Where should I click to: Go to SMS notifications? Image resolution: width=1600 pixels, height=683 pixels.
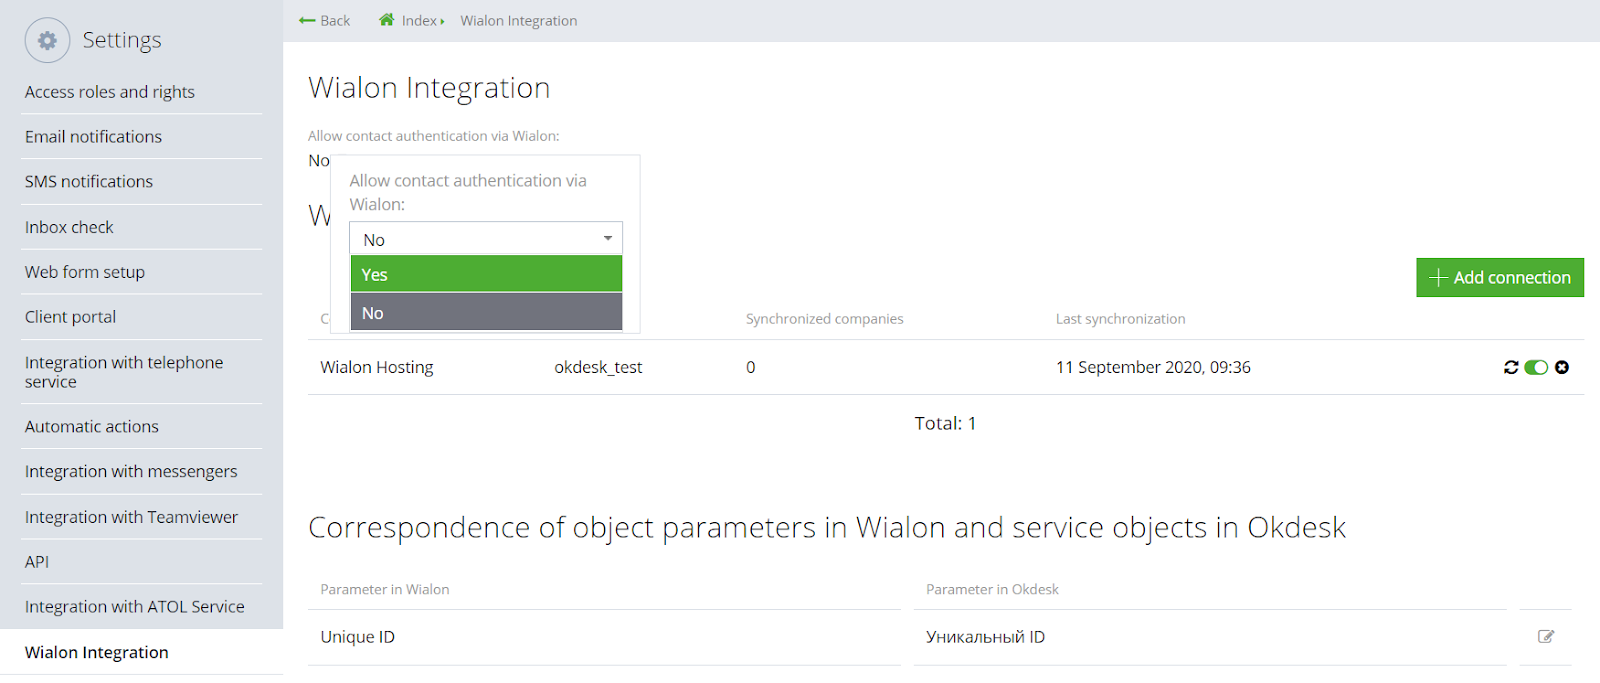[89, 181]
